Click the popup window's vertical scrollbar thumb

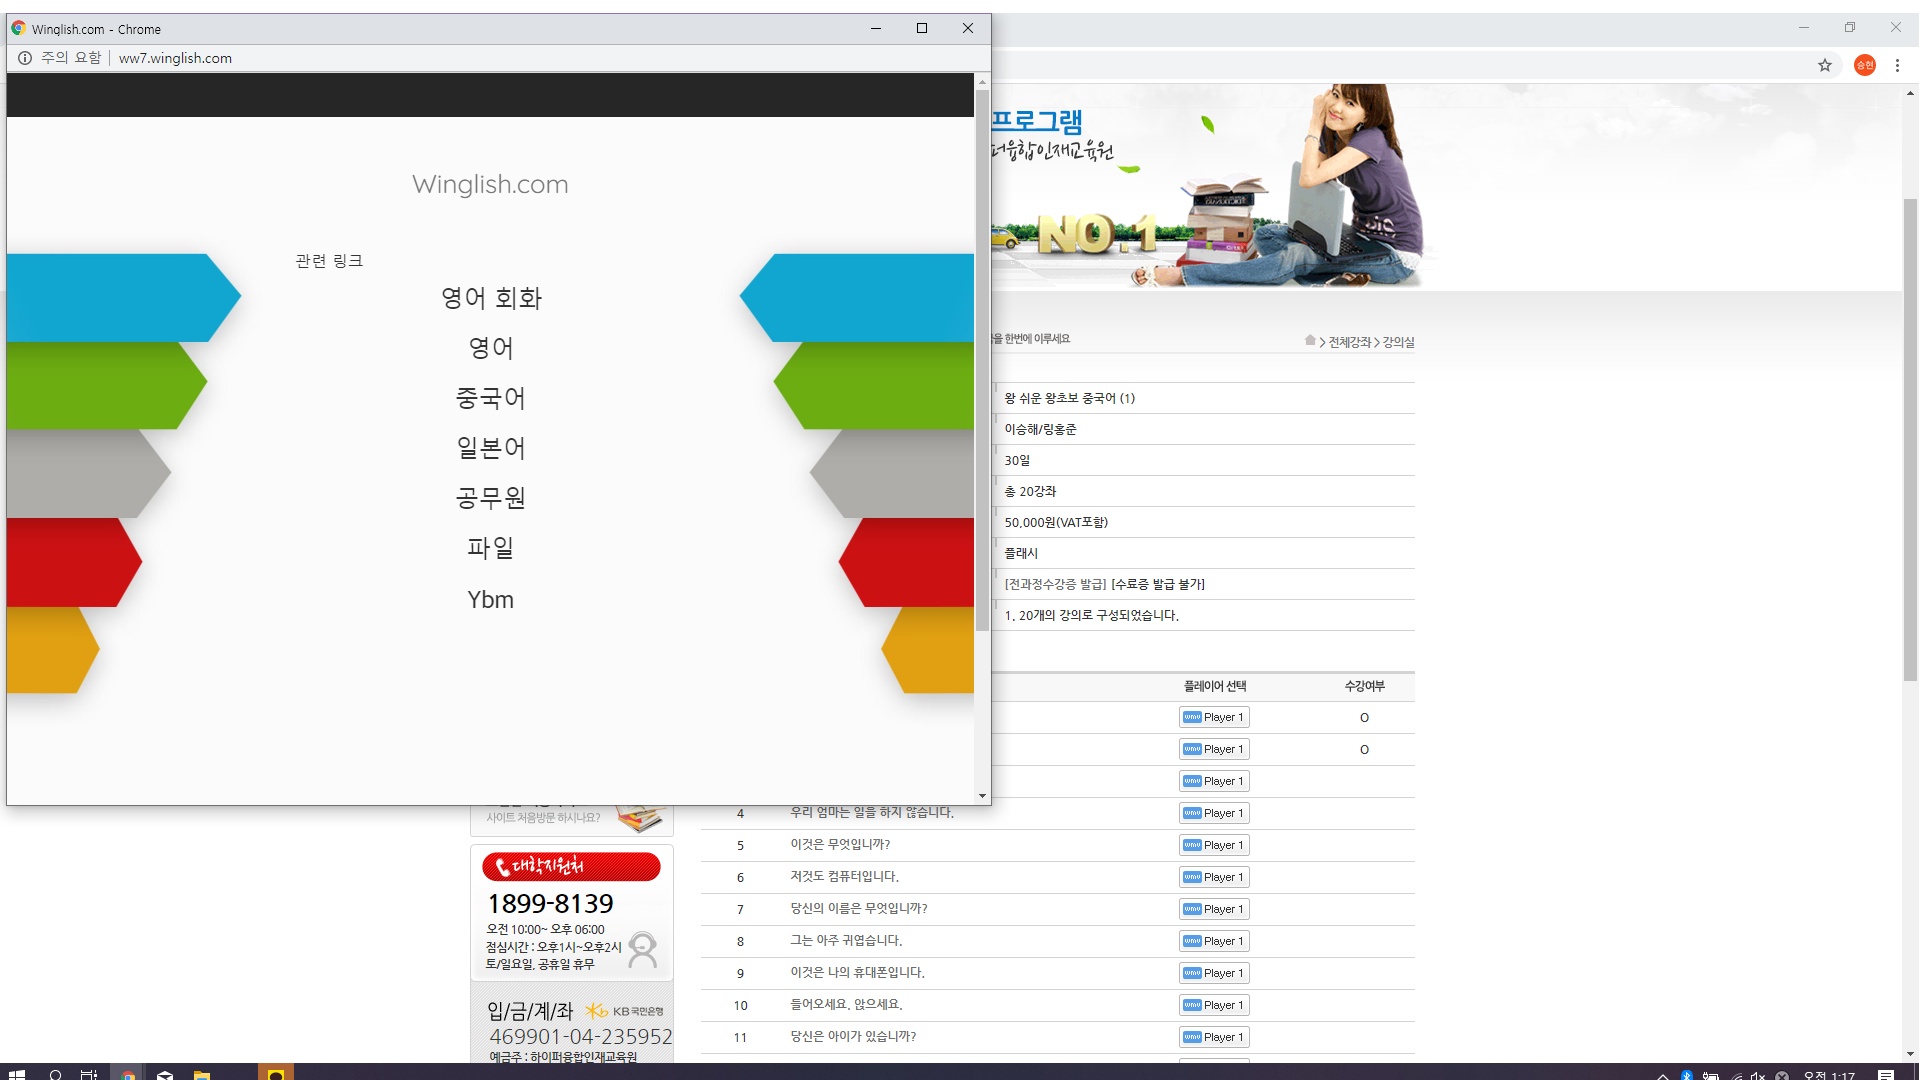982,360
